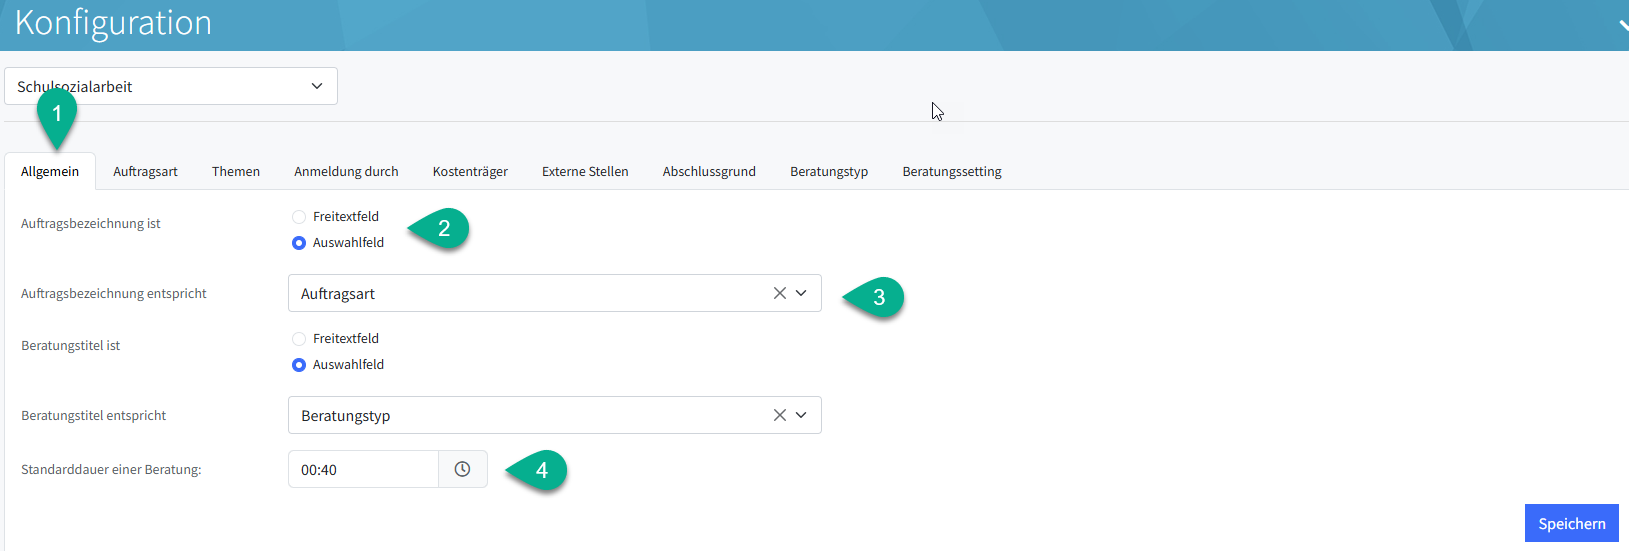Click the Standarddauer time input field
Screen dimensions: 1629x551
(x=363, y=469)
